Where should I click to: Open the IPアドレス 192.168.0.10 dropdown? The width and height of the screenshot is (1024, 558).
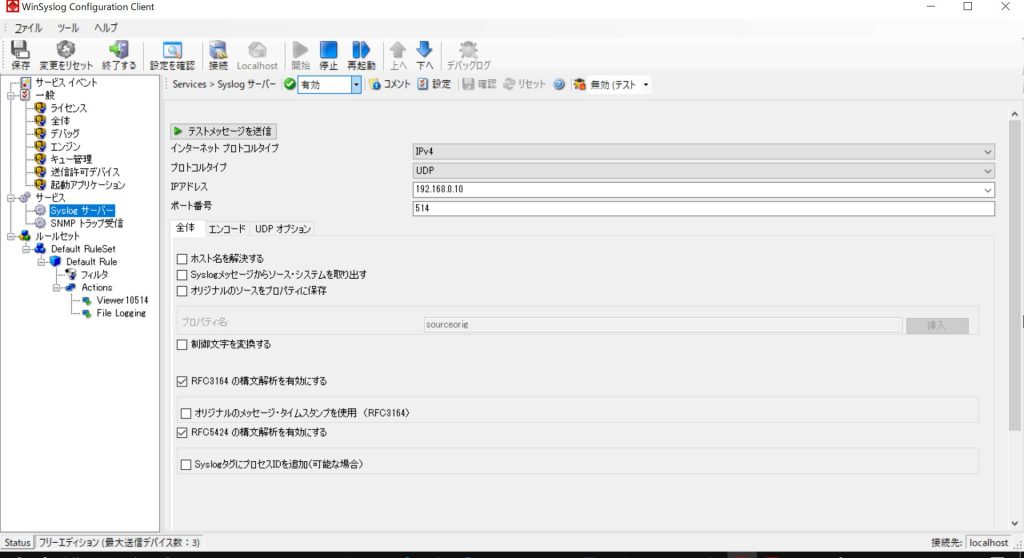pos(988,189)
